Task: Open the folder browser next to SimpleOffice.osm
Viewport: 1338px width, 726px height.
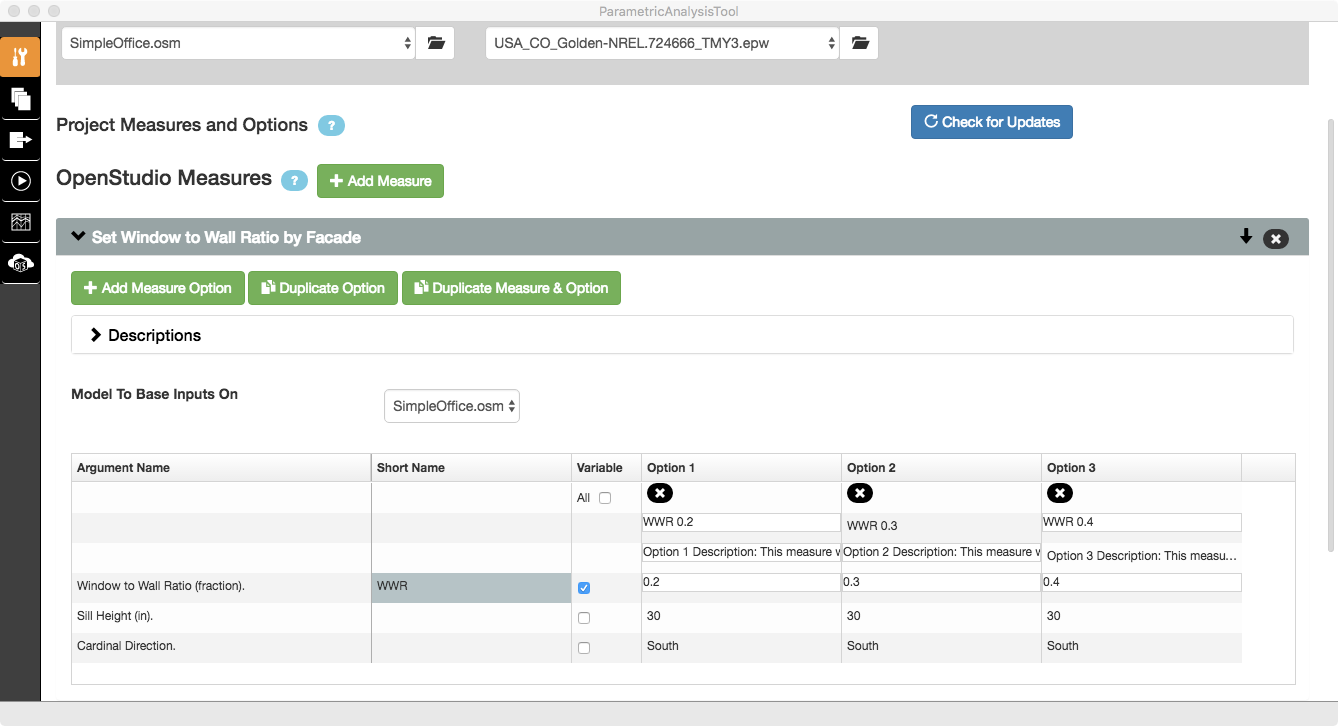Action: coord(434,42)
